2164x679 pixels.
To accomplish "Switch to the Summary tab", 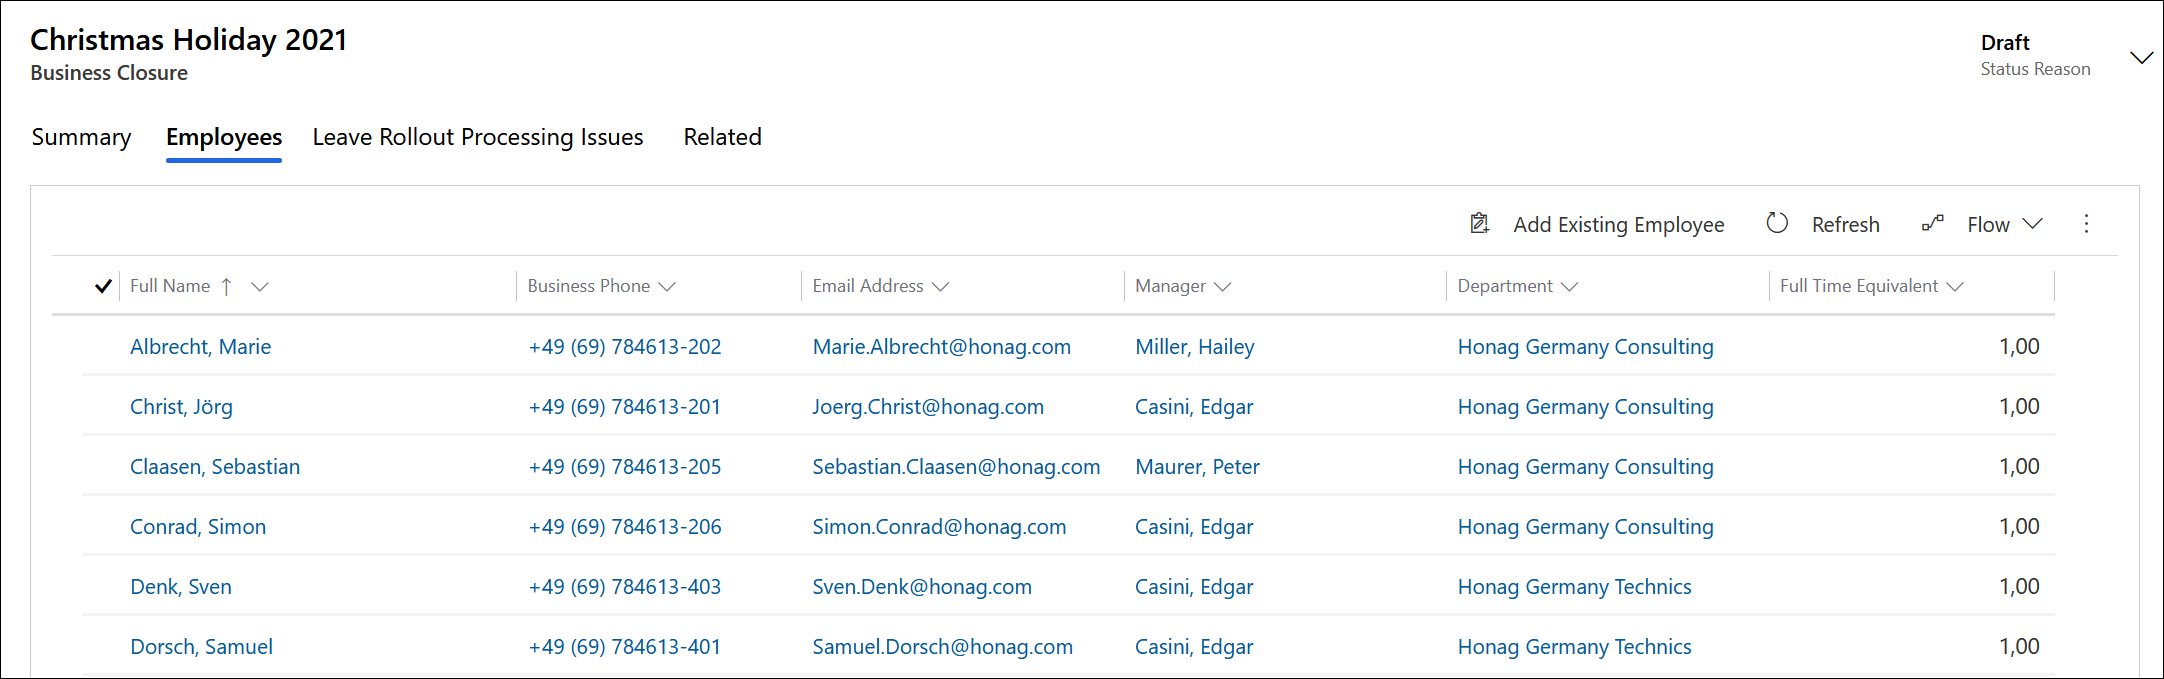I will click(81, 137).
